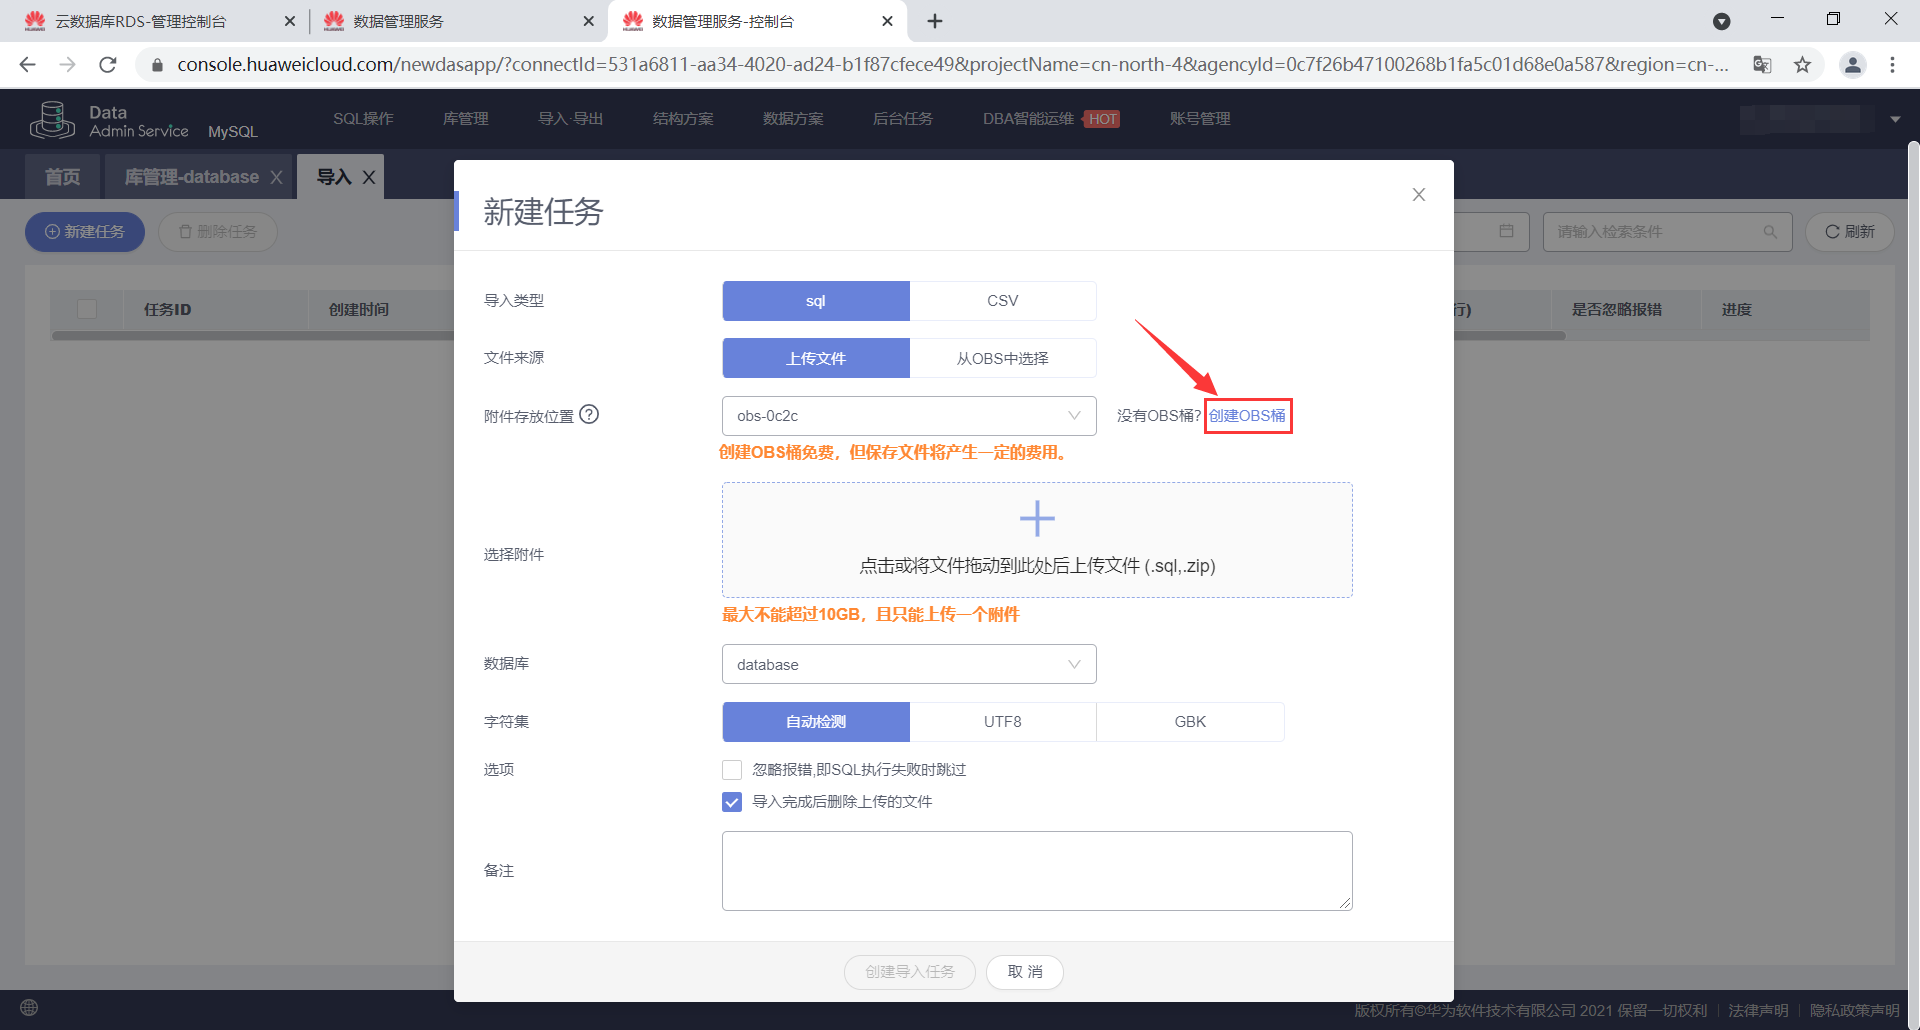Open 结构方案 menu
This screenshot has width=1920, height=1030.
pyautogui.click(x=683, y=119)
